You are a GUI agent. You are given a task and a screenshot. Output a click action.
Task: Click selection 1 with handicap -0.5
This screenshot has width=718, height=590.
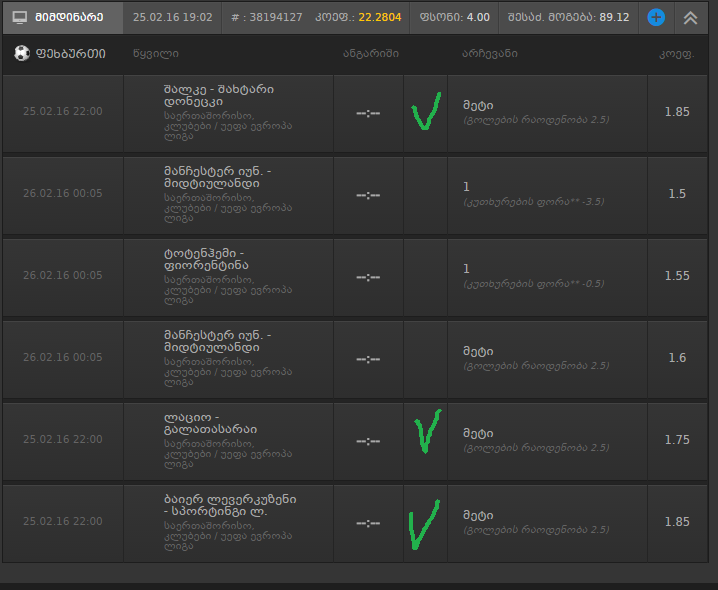(533, 276)
